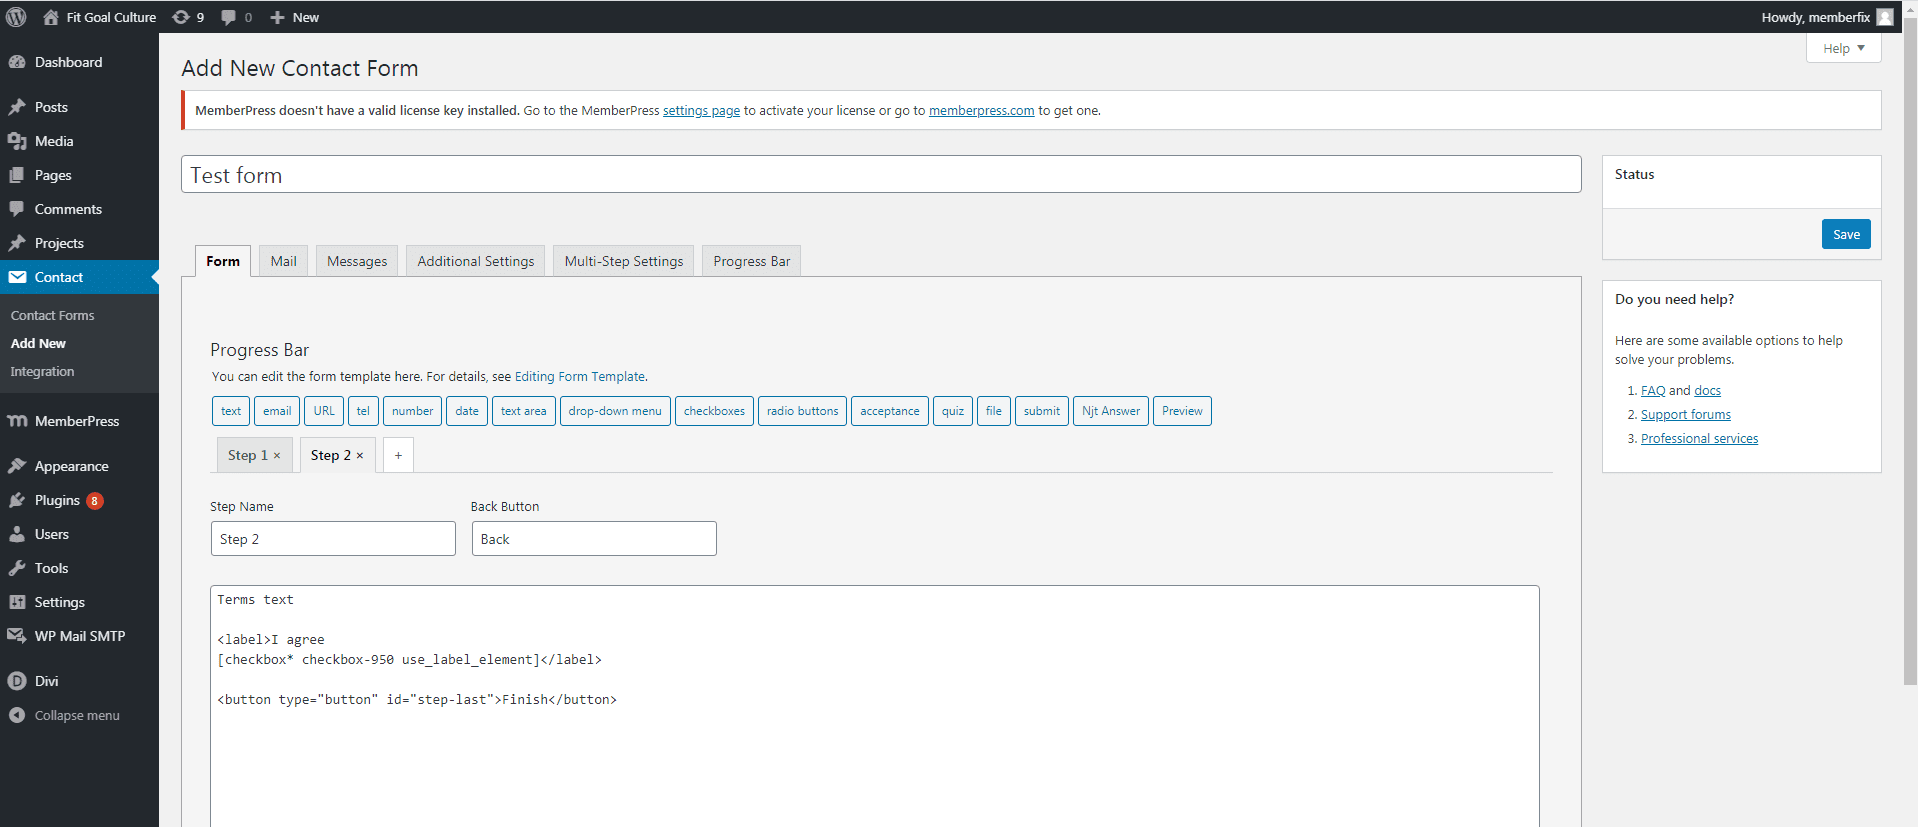Insert a drop-down menu tag
The image size is (1918, 827).
point(615,411)
